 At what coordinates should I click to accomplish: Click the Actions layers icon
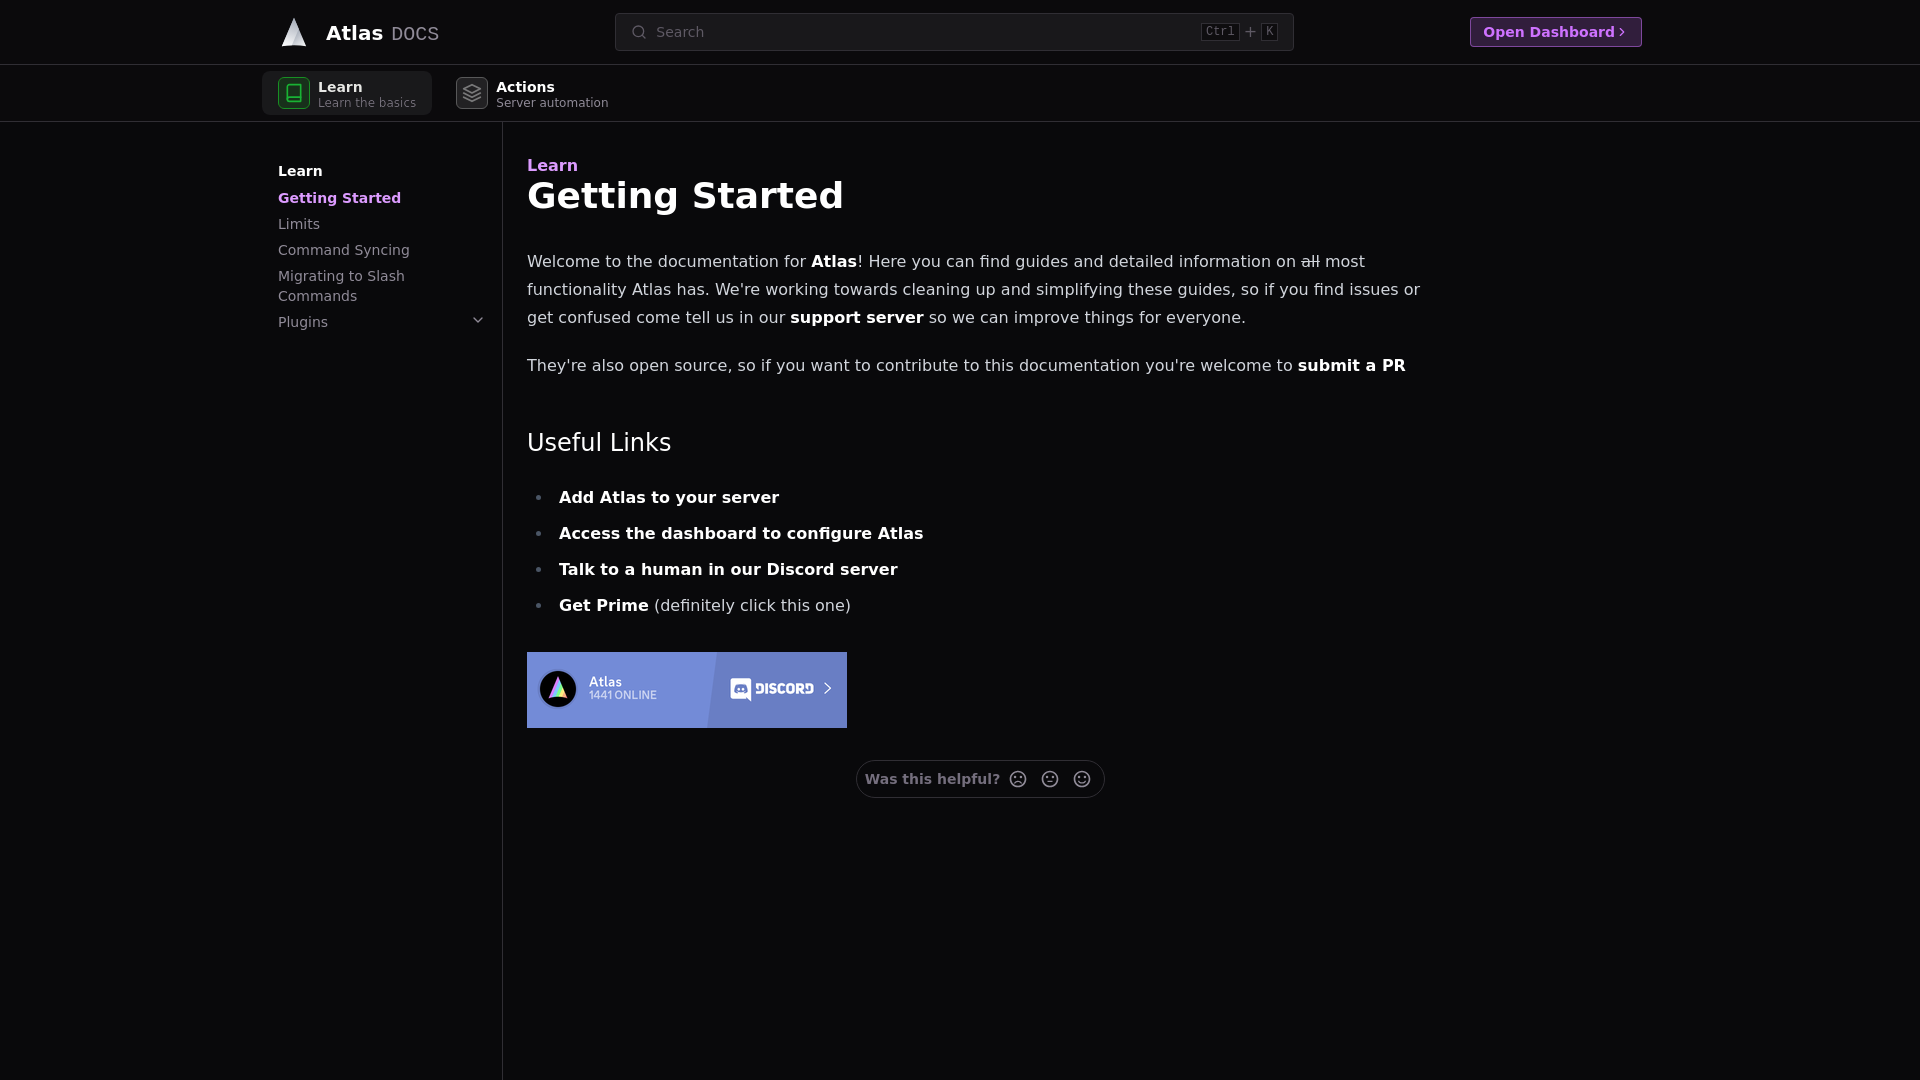(x=472, y=93)
